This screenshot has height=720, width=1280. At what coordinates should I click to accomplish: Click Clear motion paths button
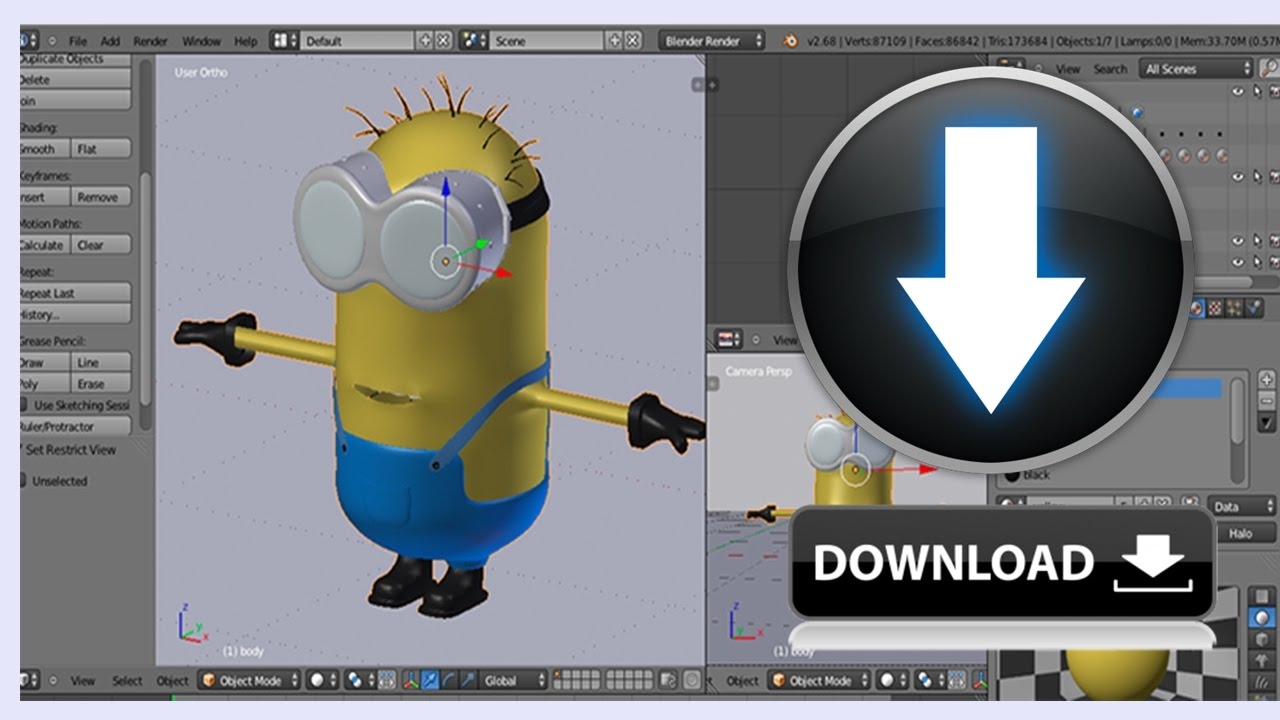(101, 245)
